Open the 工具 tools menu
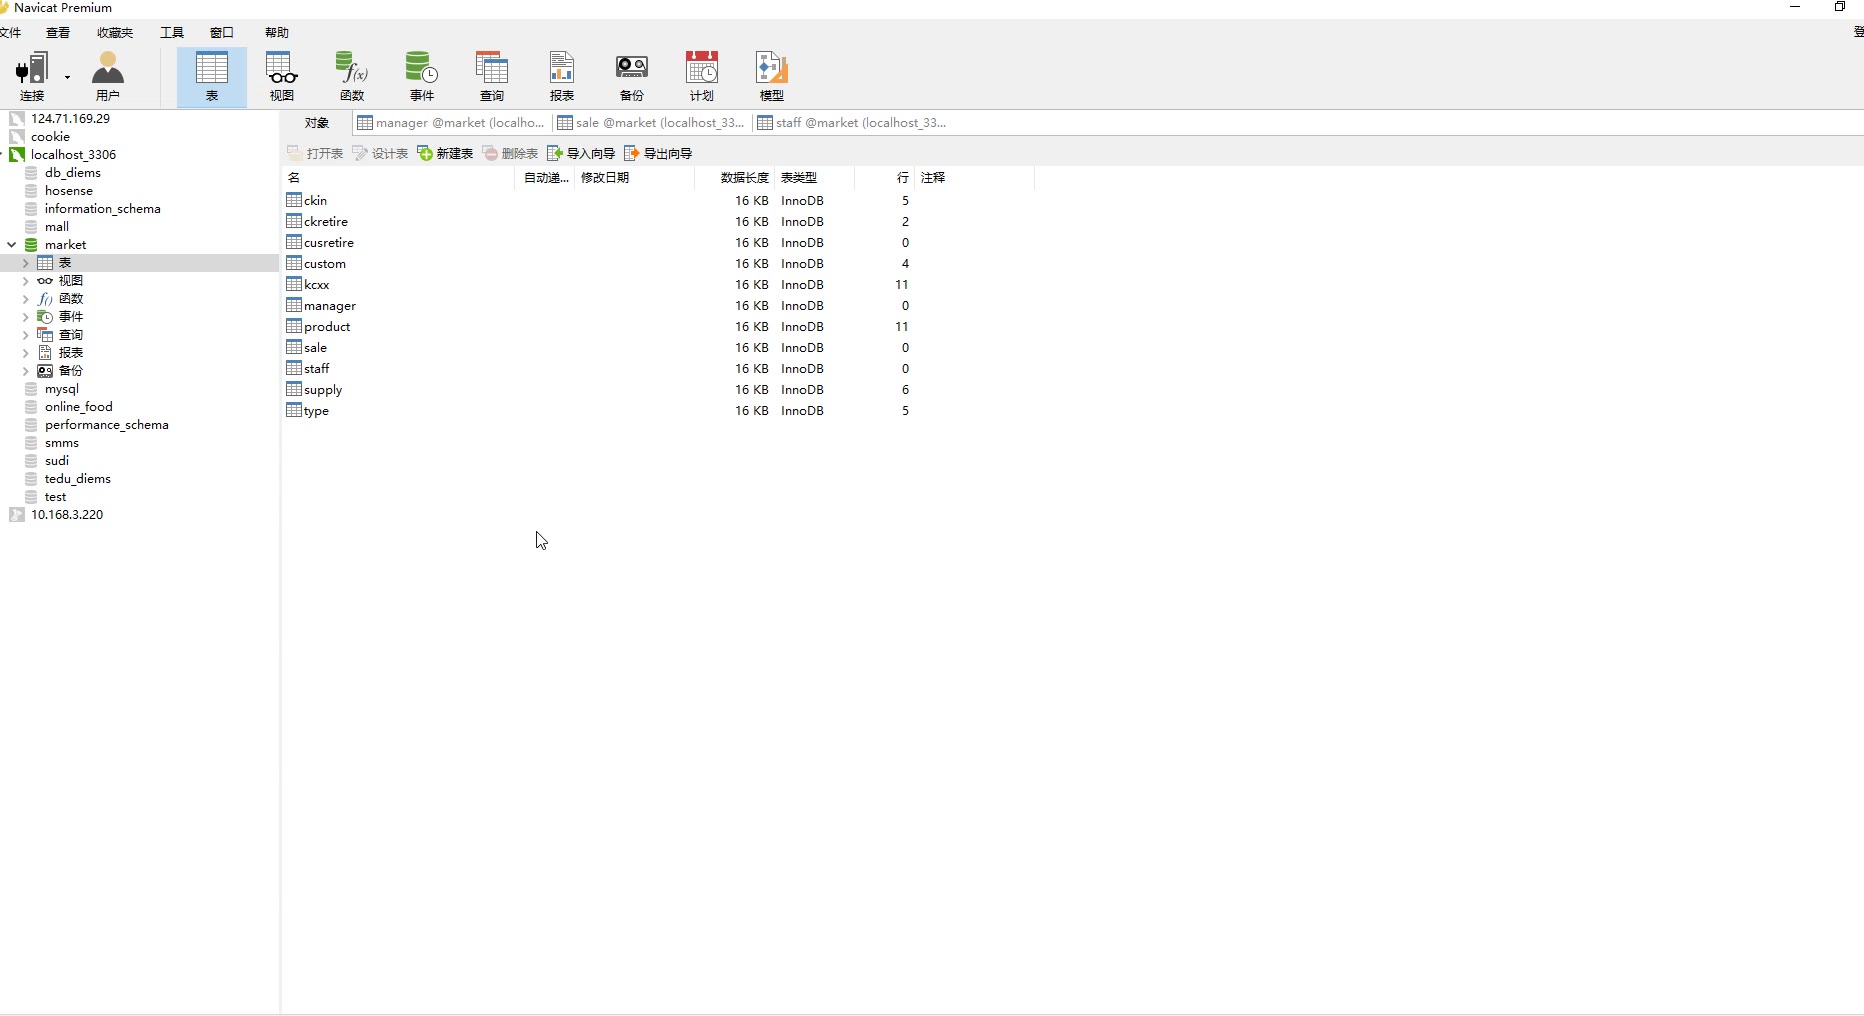The image size is (1864, 1016). 172,32
